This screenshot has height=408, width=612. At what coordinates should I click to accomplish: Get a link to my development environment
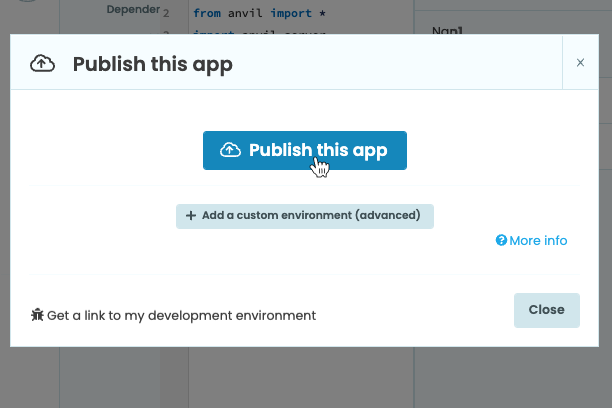pos(180,315)
